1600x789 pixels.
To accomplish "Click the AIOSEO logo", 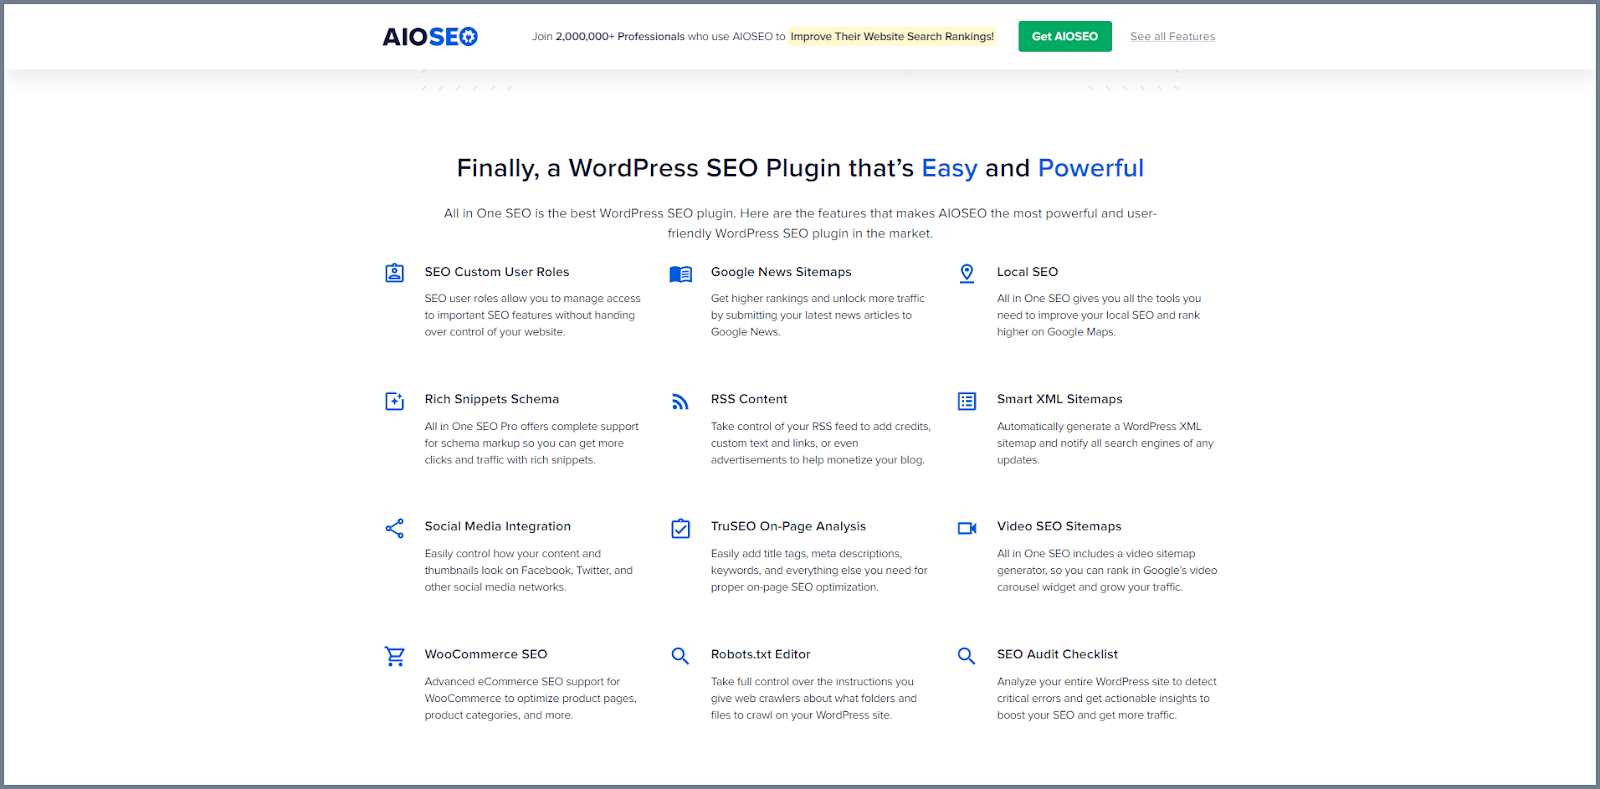I will 430,37.
